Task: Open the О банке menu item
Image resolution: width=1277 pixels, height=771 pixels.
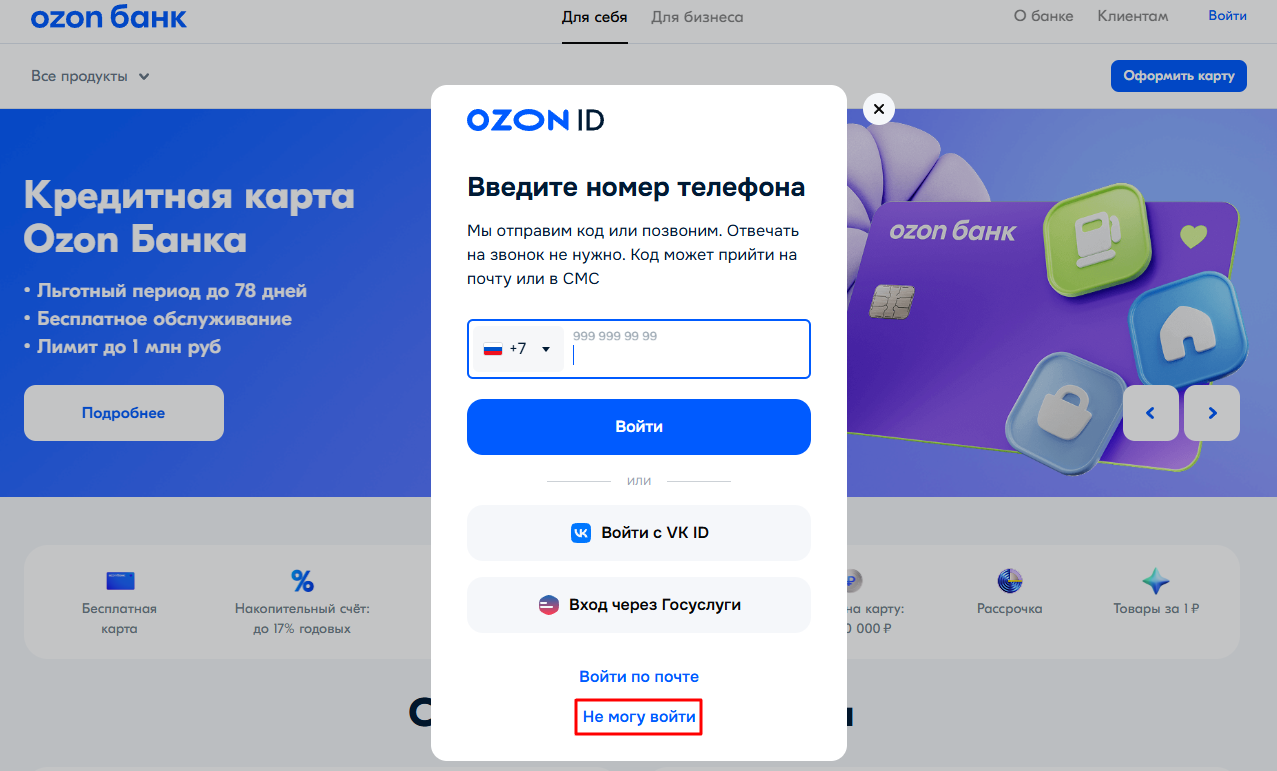Action: tap(1043, 16)
